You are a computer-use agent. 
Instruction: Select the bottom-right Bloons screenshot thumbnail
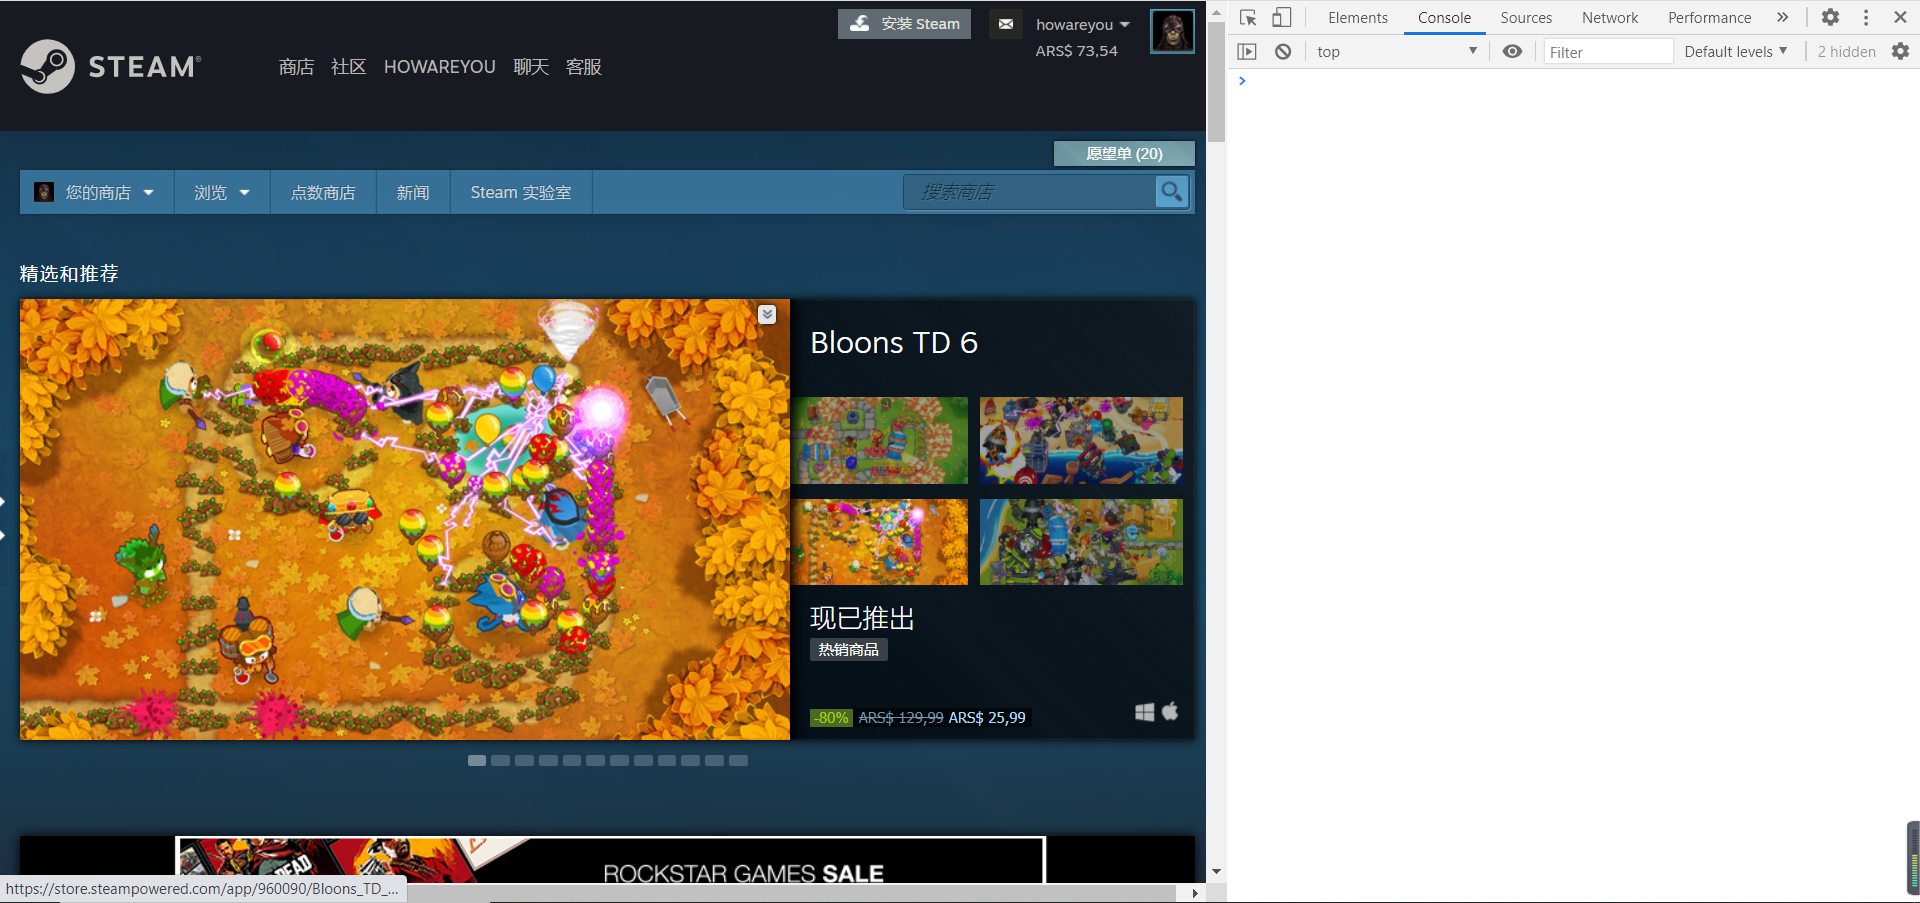click(1081, 542)
